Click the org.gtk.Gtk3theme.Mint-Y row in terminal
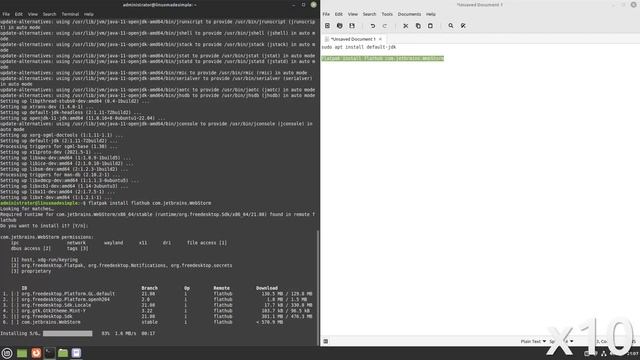This screenshot has width=640, height=360. click(157, 311)
